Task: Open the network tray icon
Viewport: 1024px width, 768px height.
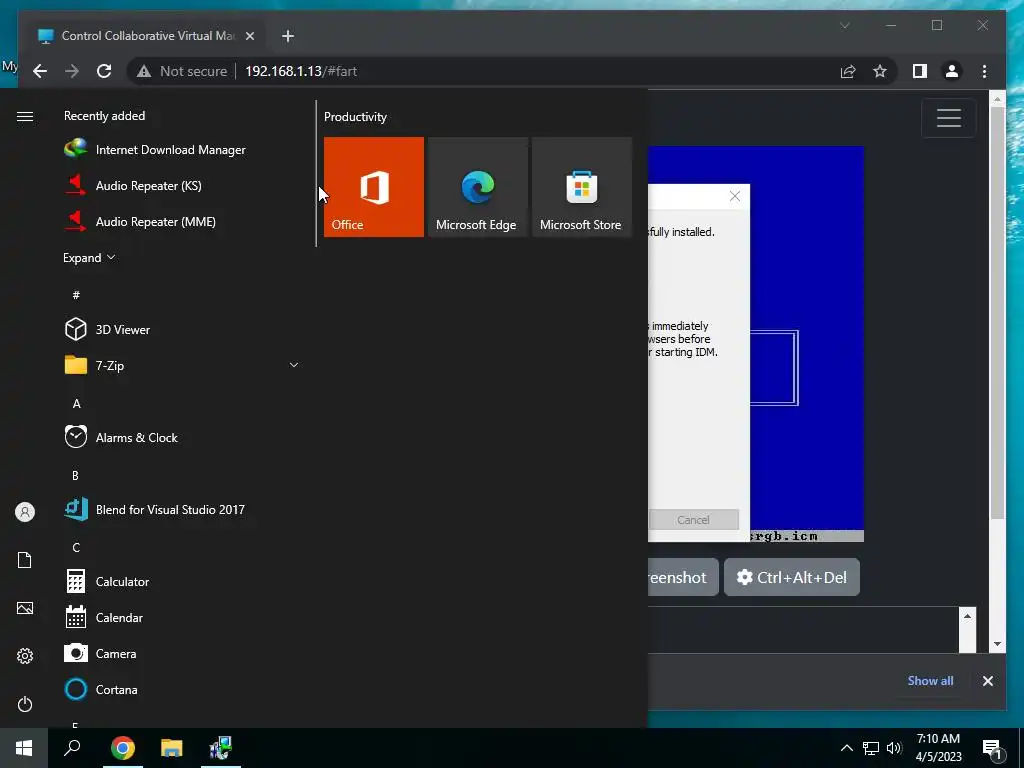Action: [x=871, y=748]
